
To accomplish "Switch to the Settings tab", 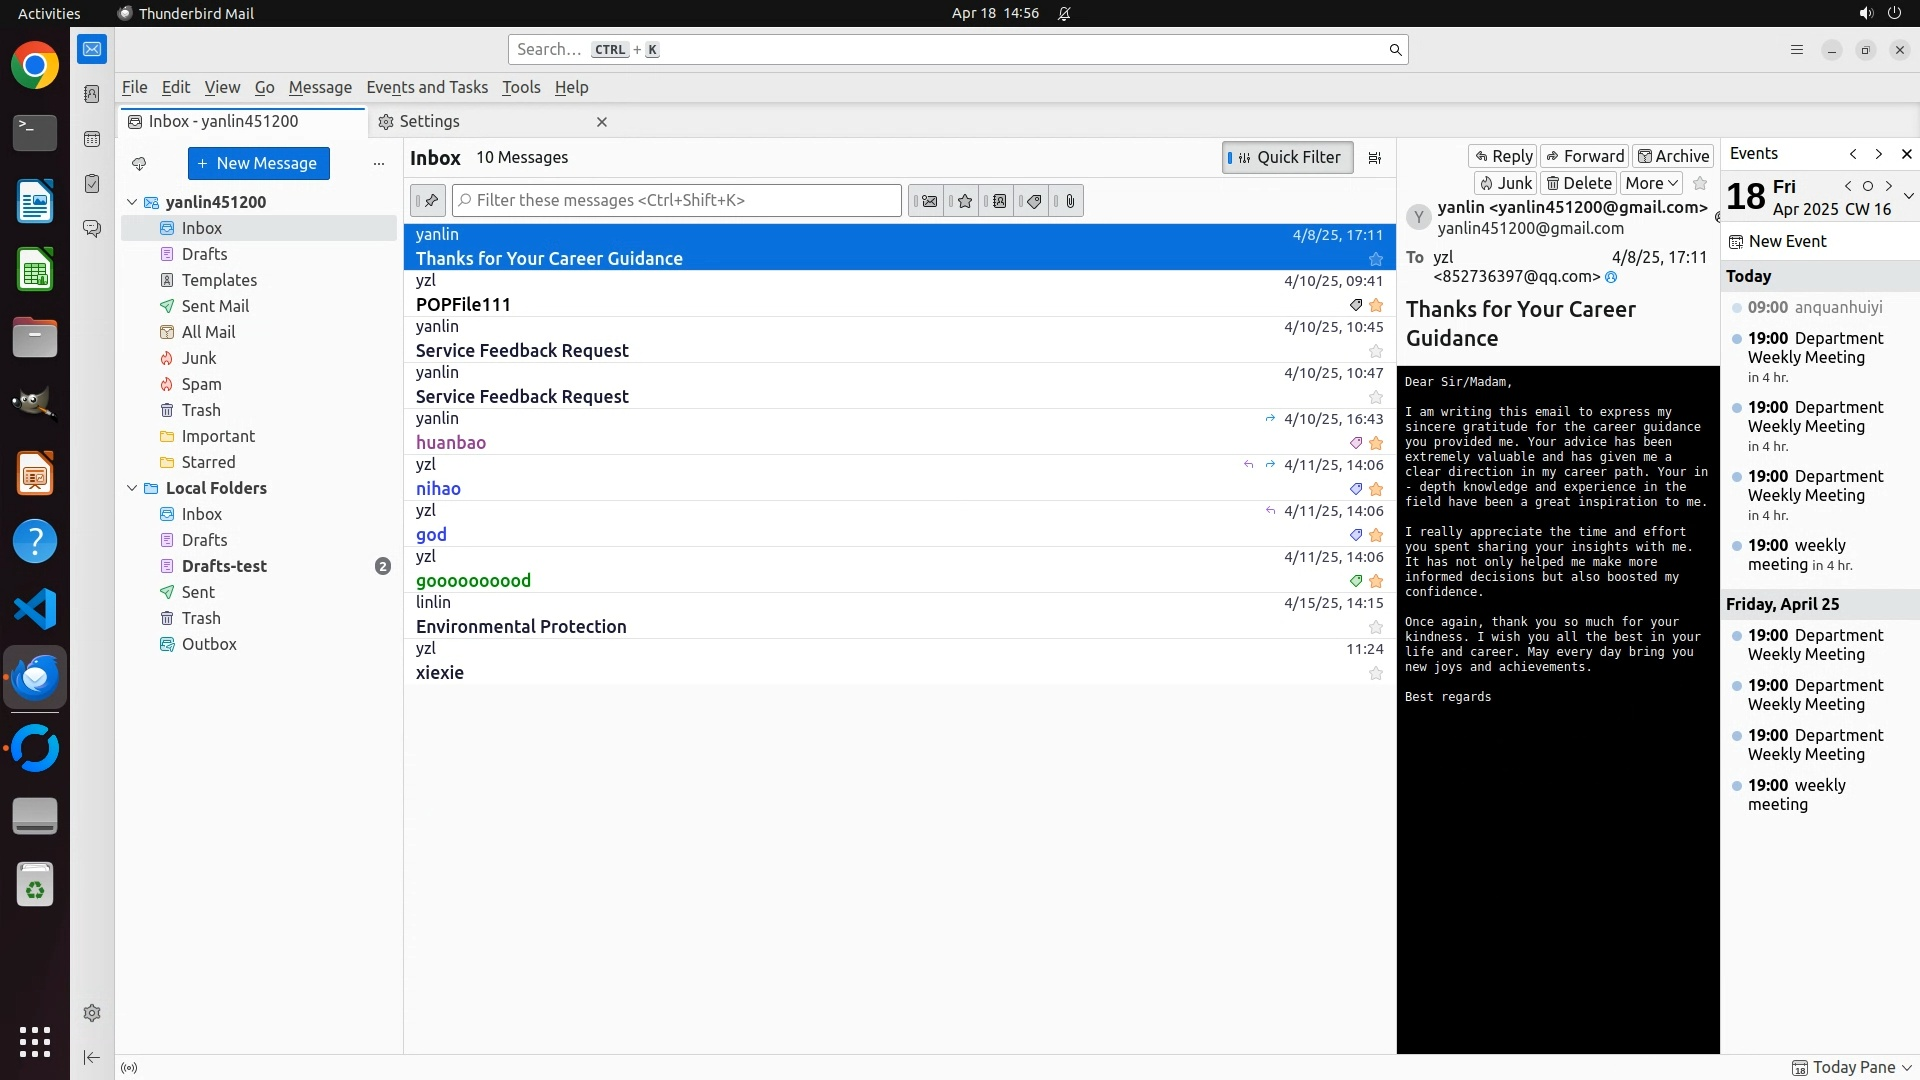I will point(430,122).
